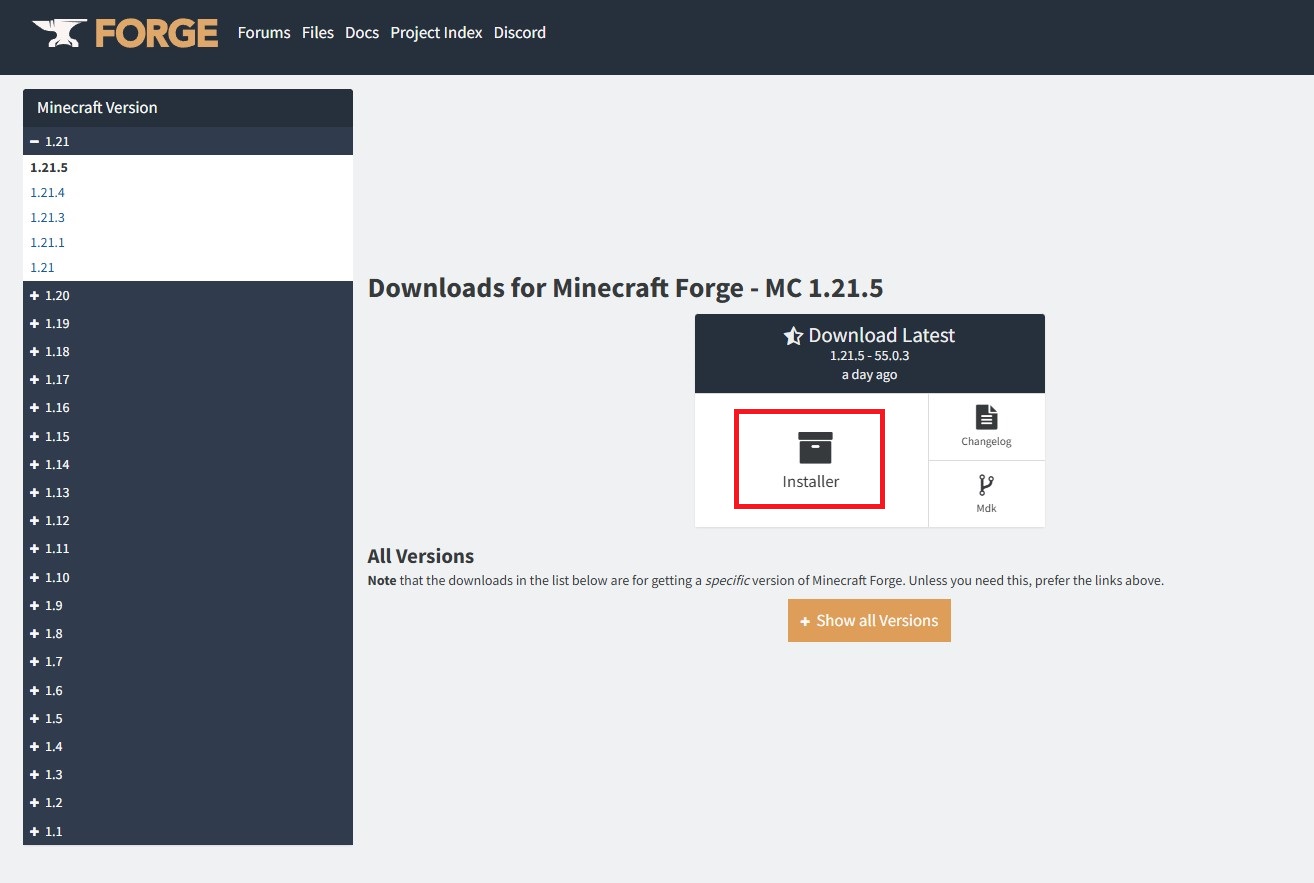
Task: Click the Forge anvil logo
Action: [x=125, y=33]
